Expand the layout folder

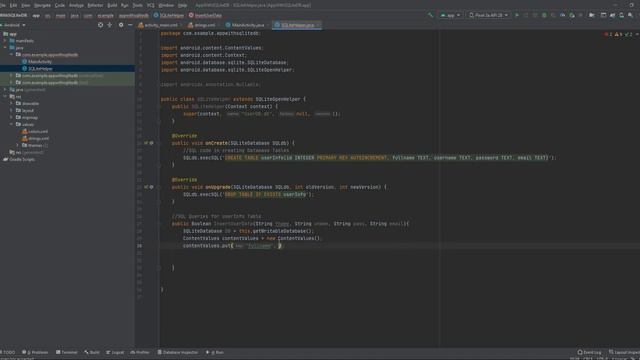(11, 111)
